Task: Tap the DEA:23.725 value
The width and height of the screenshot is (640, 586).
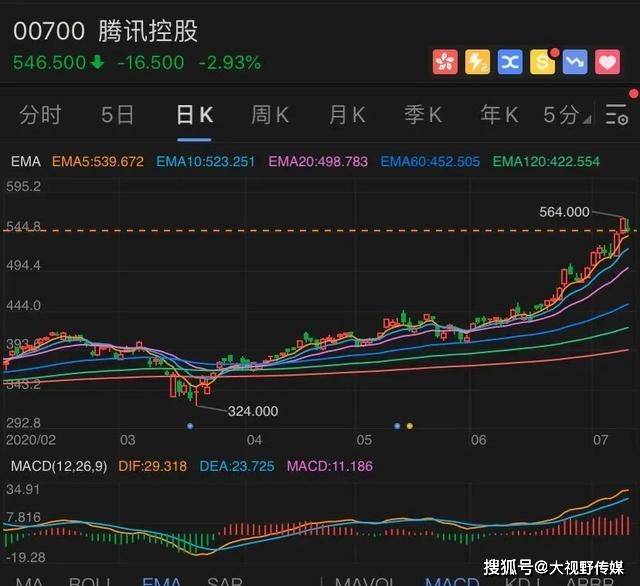Action: point(237,466)
